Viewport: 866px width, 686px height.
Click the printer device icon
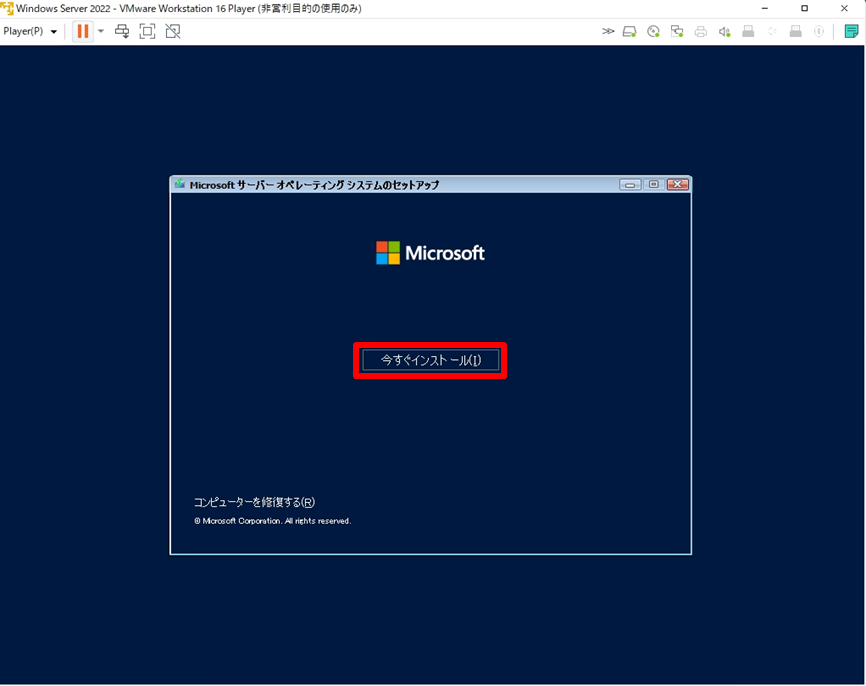701,31
